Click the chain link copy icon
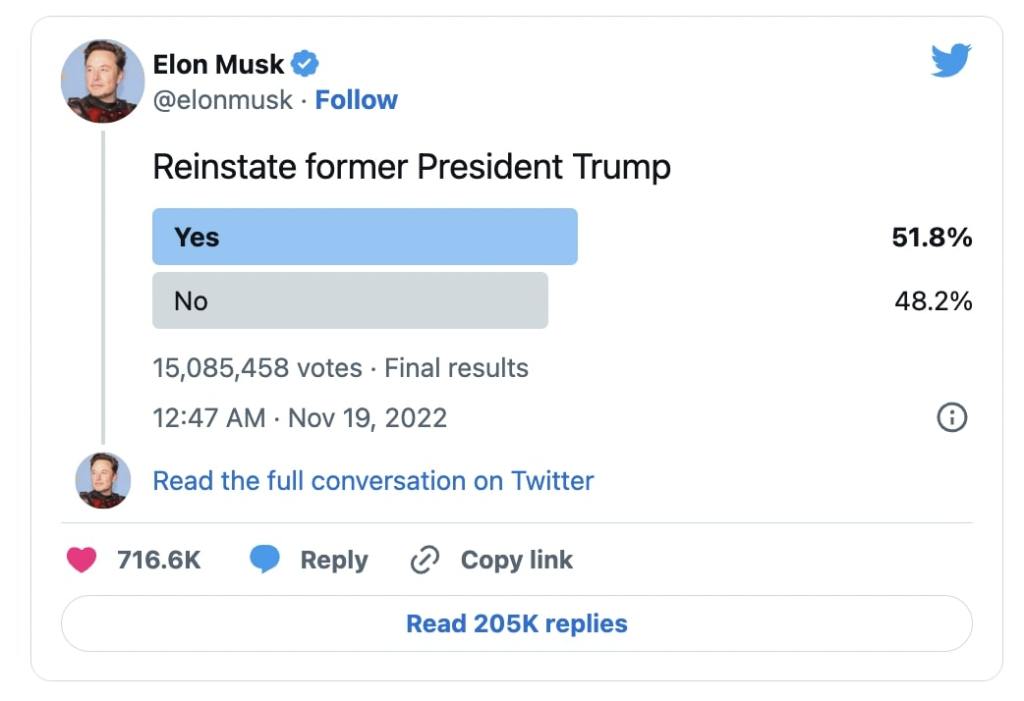Image resolution: width=1024 pixels, height=701 pixels. click(425, 560)
